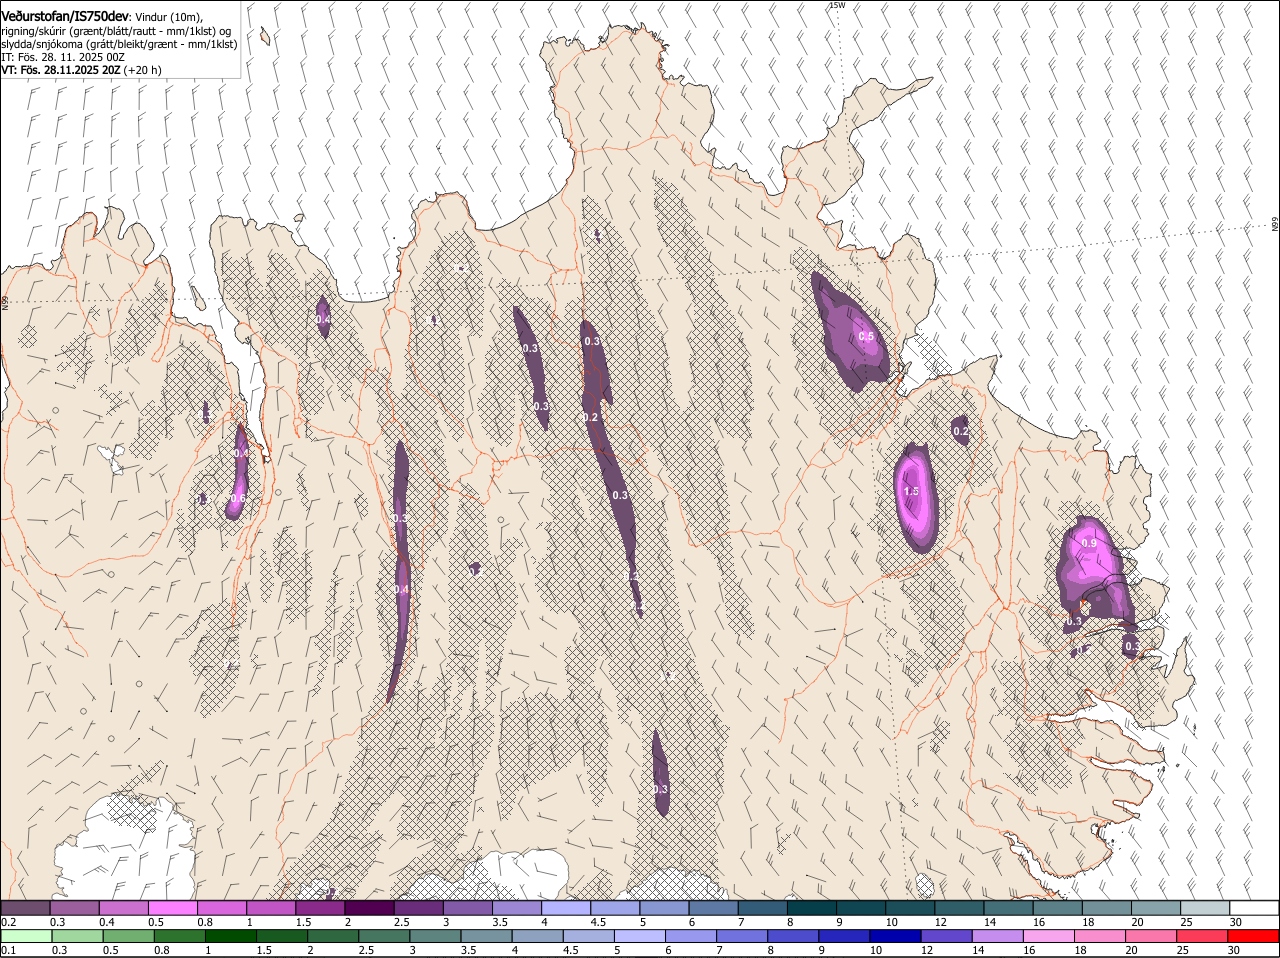Pick the lower-row green swatch starting at 0.8
This screenshot has width=1280, height=958.
click(x=179, y=936)
